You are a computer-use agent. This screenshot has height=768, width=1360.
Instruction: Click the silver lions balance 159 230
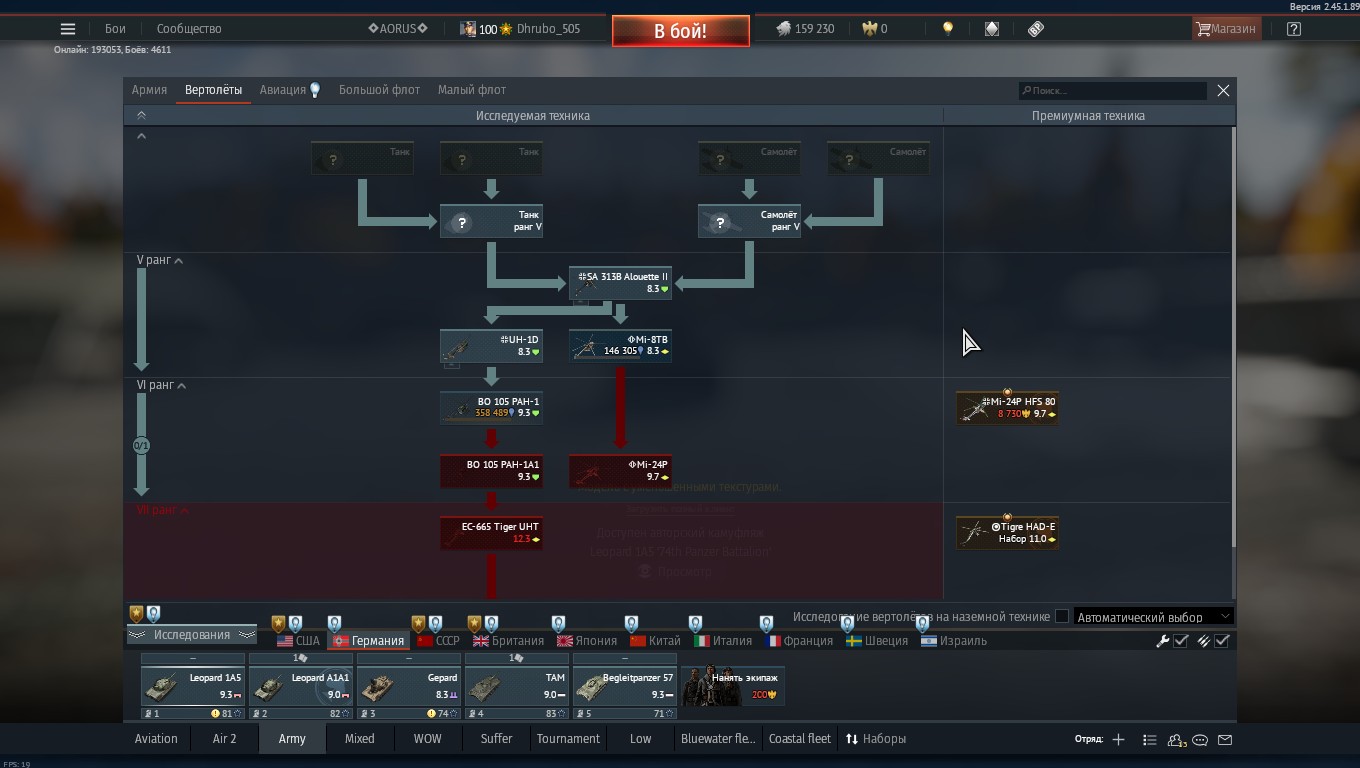[x=806, y=29]
